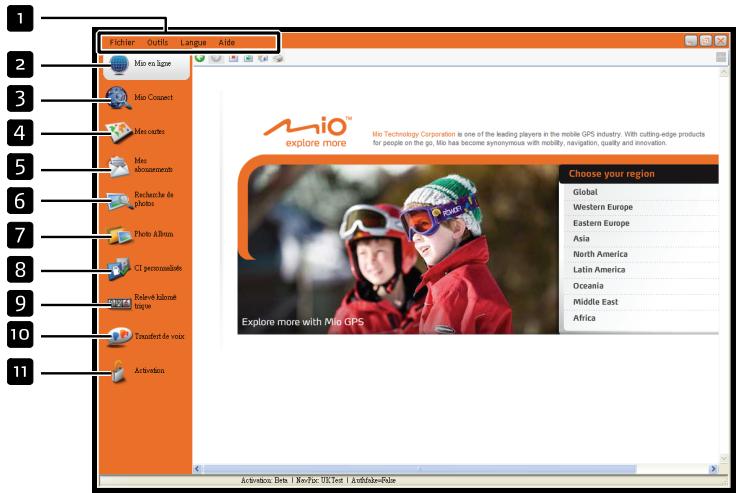Open Activation padlock icon

click(118, 372)
